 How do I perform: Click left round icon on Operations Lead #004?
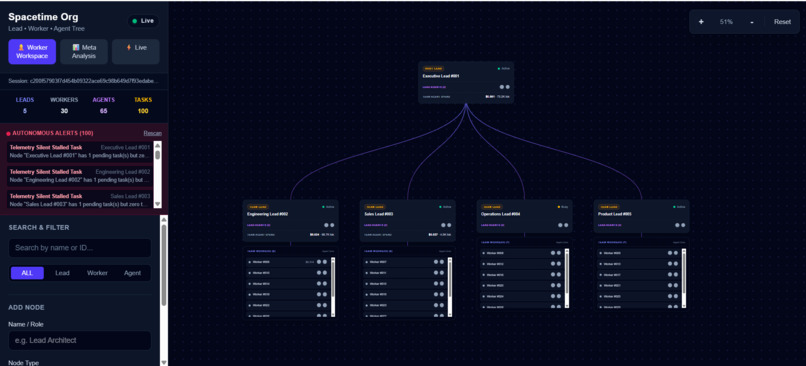coord(560,225)
